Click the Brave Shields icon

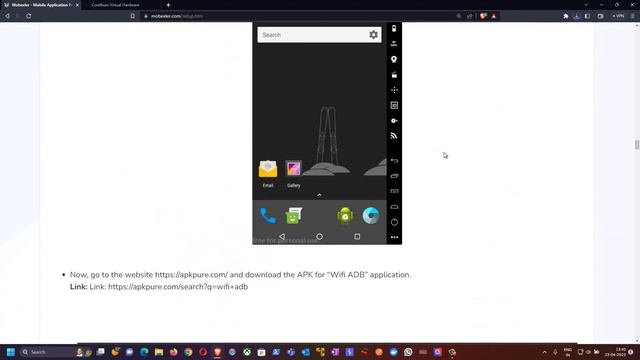point(483,16)
